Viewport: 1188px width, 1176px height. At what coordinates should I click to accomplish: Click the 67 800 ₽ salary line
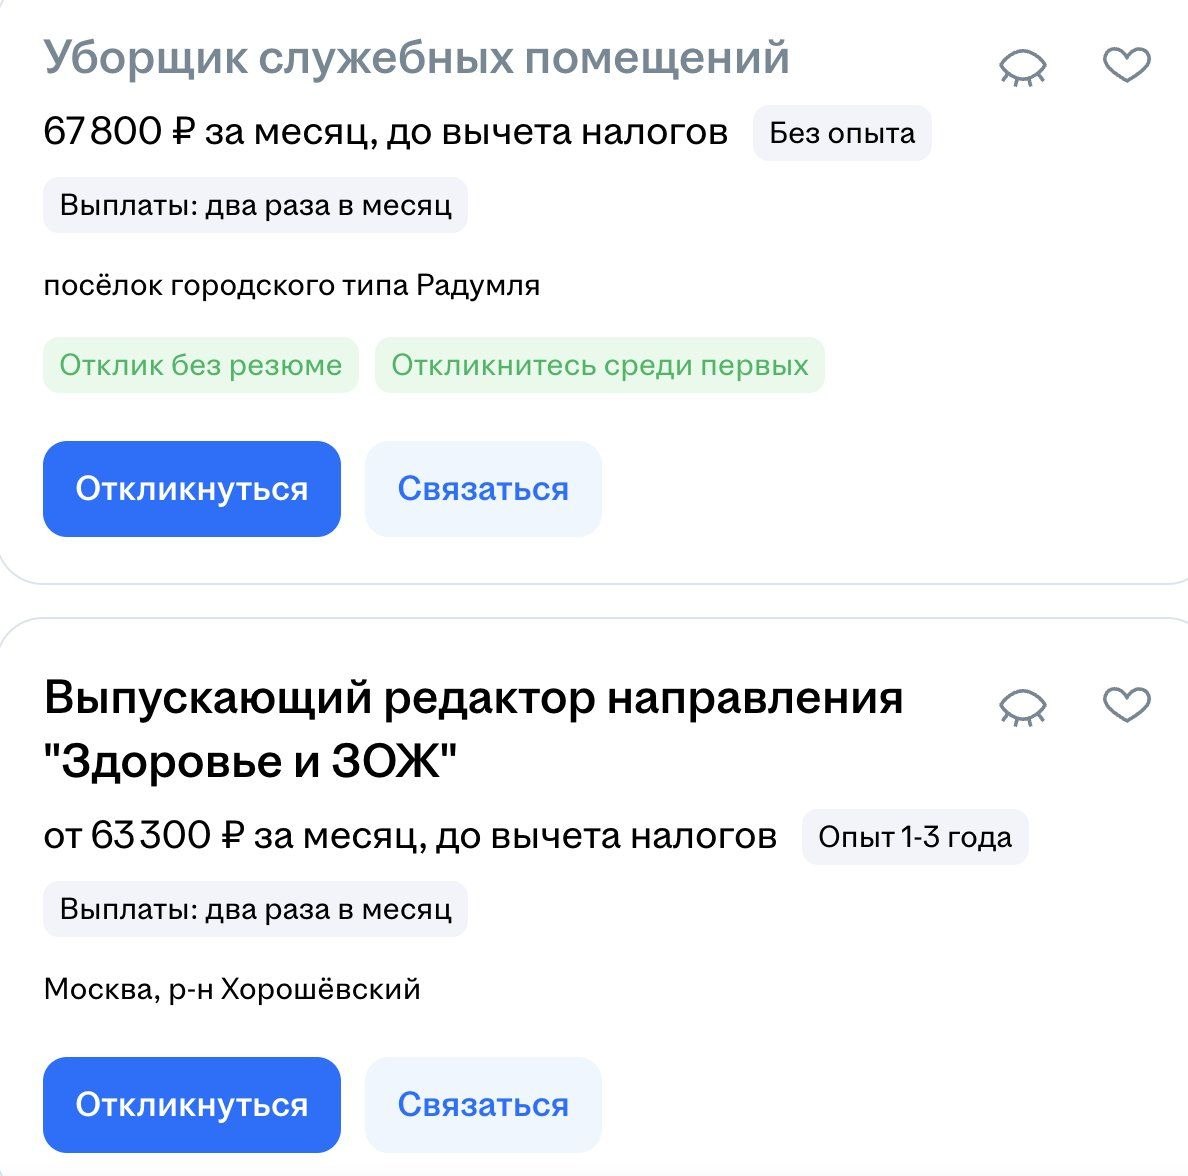pyautogui.click(x=385, y=131)
